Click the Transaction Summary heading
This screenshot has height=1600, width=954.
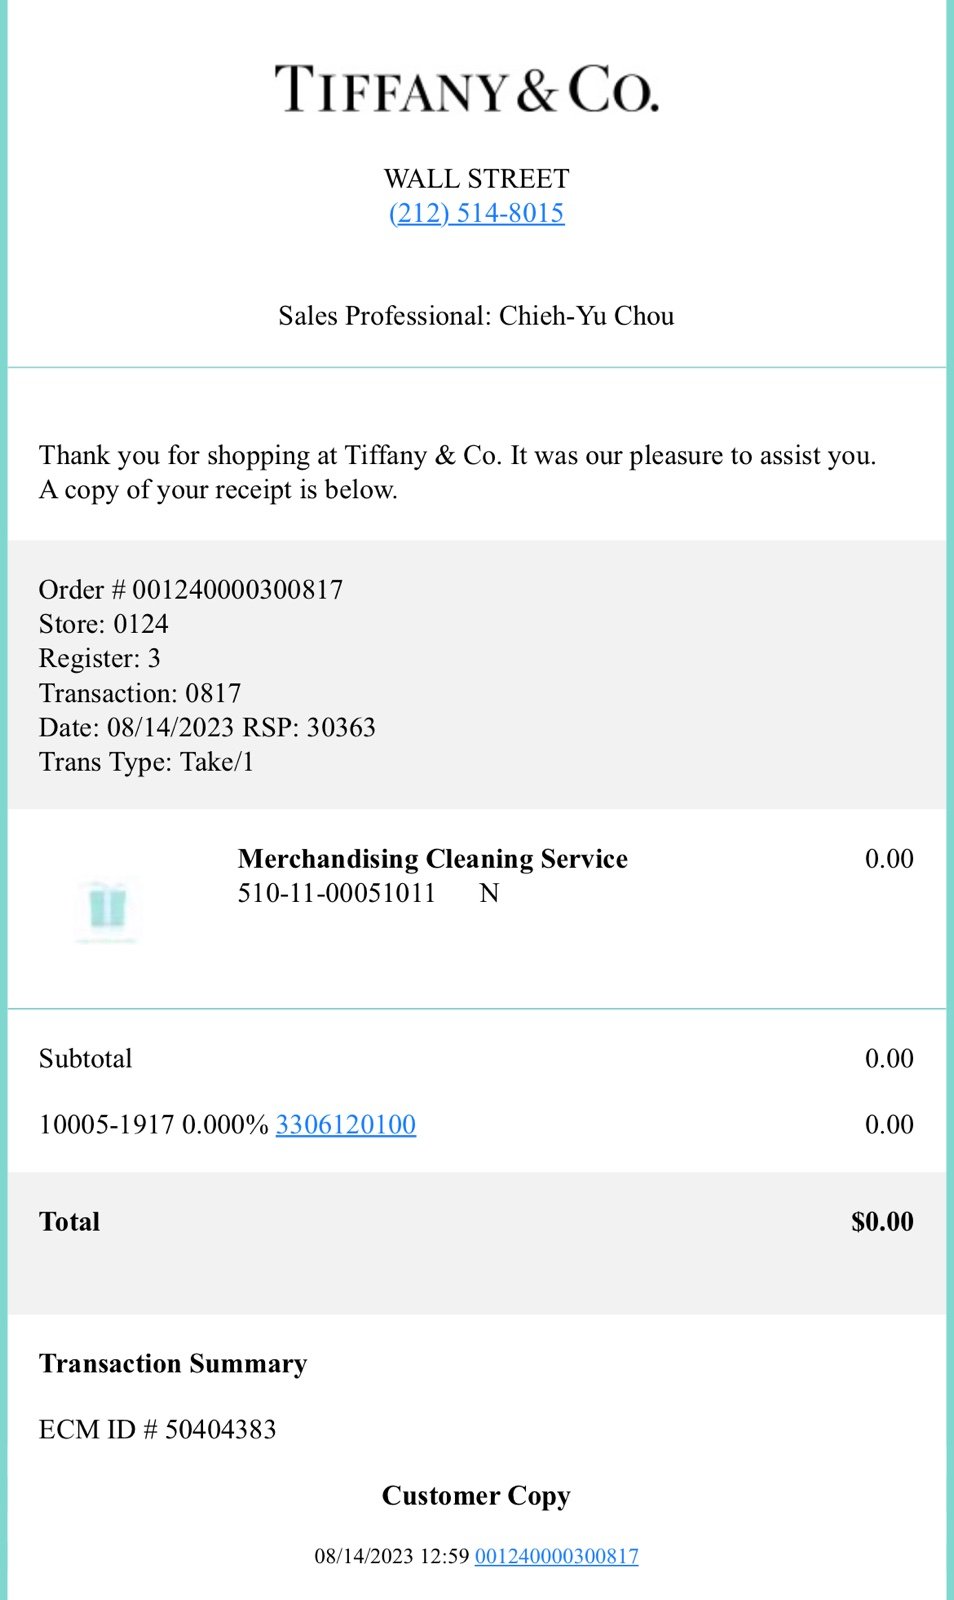click(x=173, y=1364)
